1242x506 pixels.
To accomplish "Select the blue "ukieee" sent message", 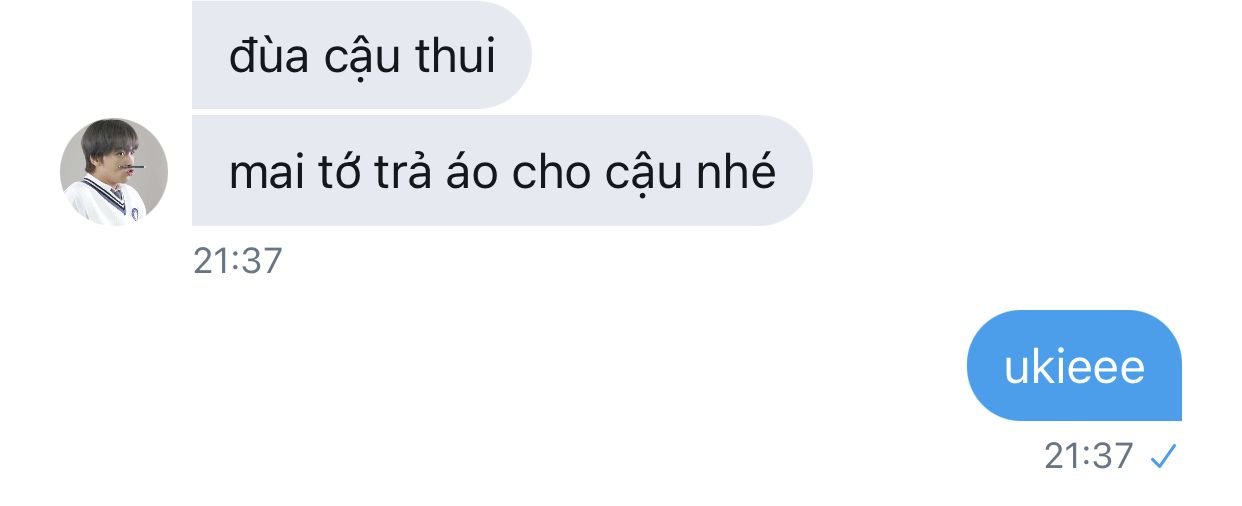I will (1074, 366).
